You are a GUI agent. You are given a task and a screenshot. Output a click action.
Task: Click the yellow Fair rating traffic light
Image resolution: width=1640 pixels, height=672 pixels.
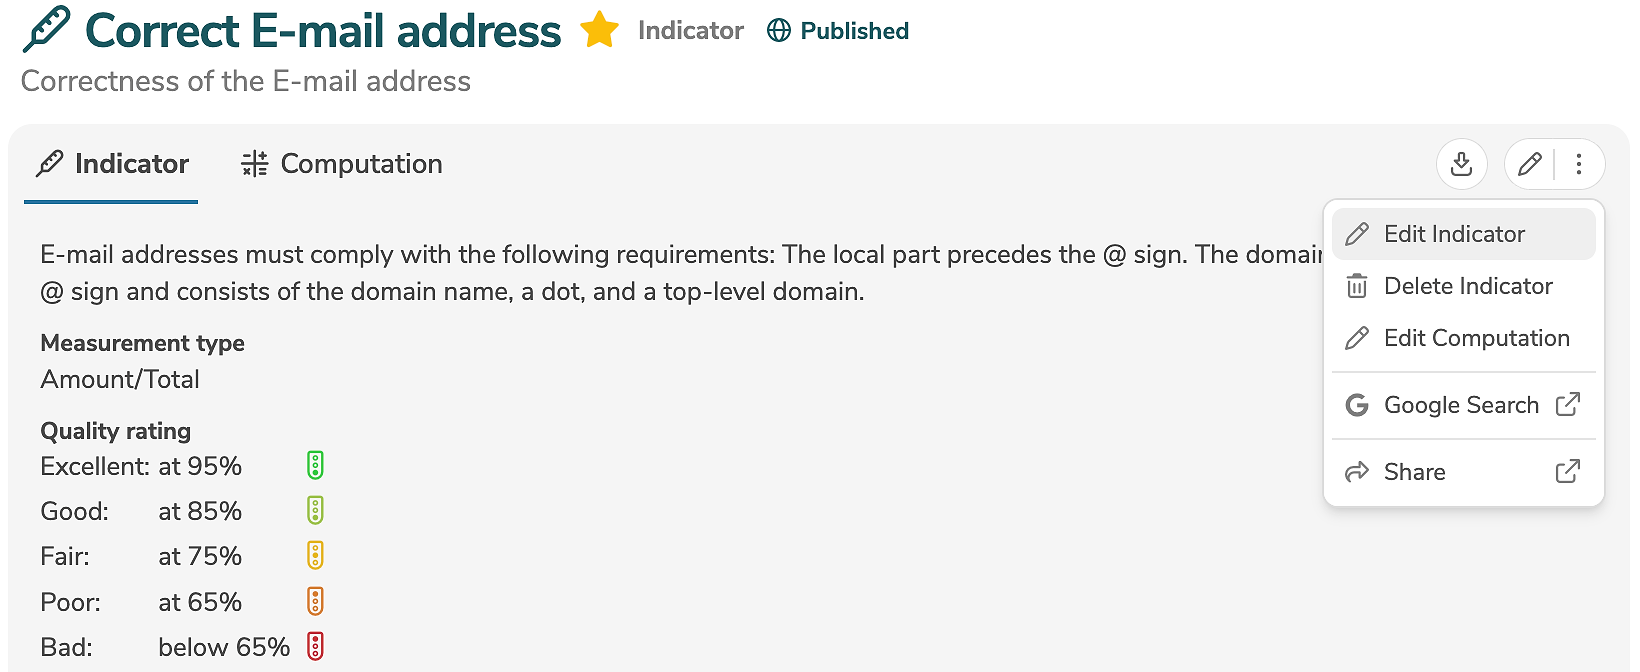click(x=315, y=556)
